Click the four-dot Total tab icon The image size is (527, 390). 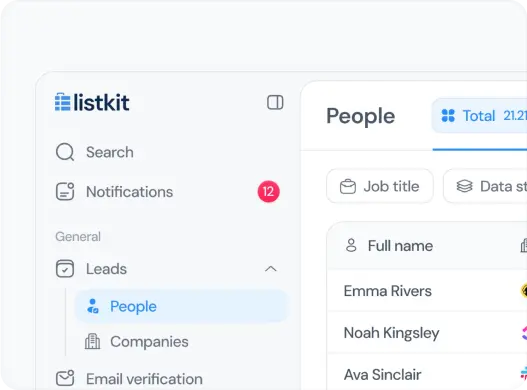point(448,116)
